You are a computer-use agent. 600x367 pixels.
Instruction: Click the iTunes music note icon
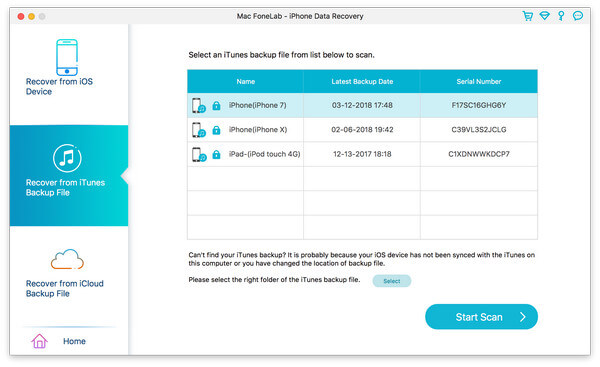[x=67, y=158]
